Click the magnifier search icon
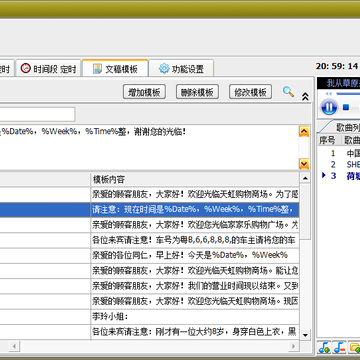The image size is (360, 360). point(288,91)
